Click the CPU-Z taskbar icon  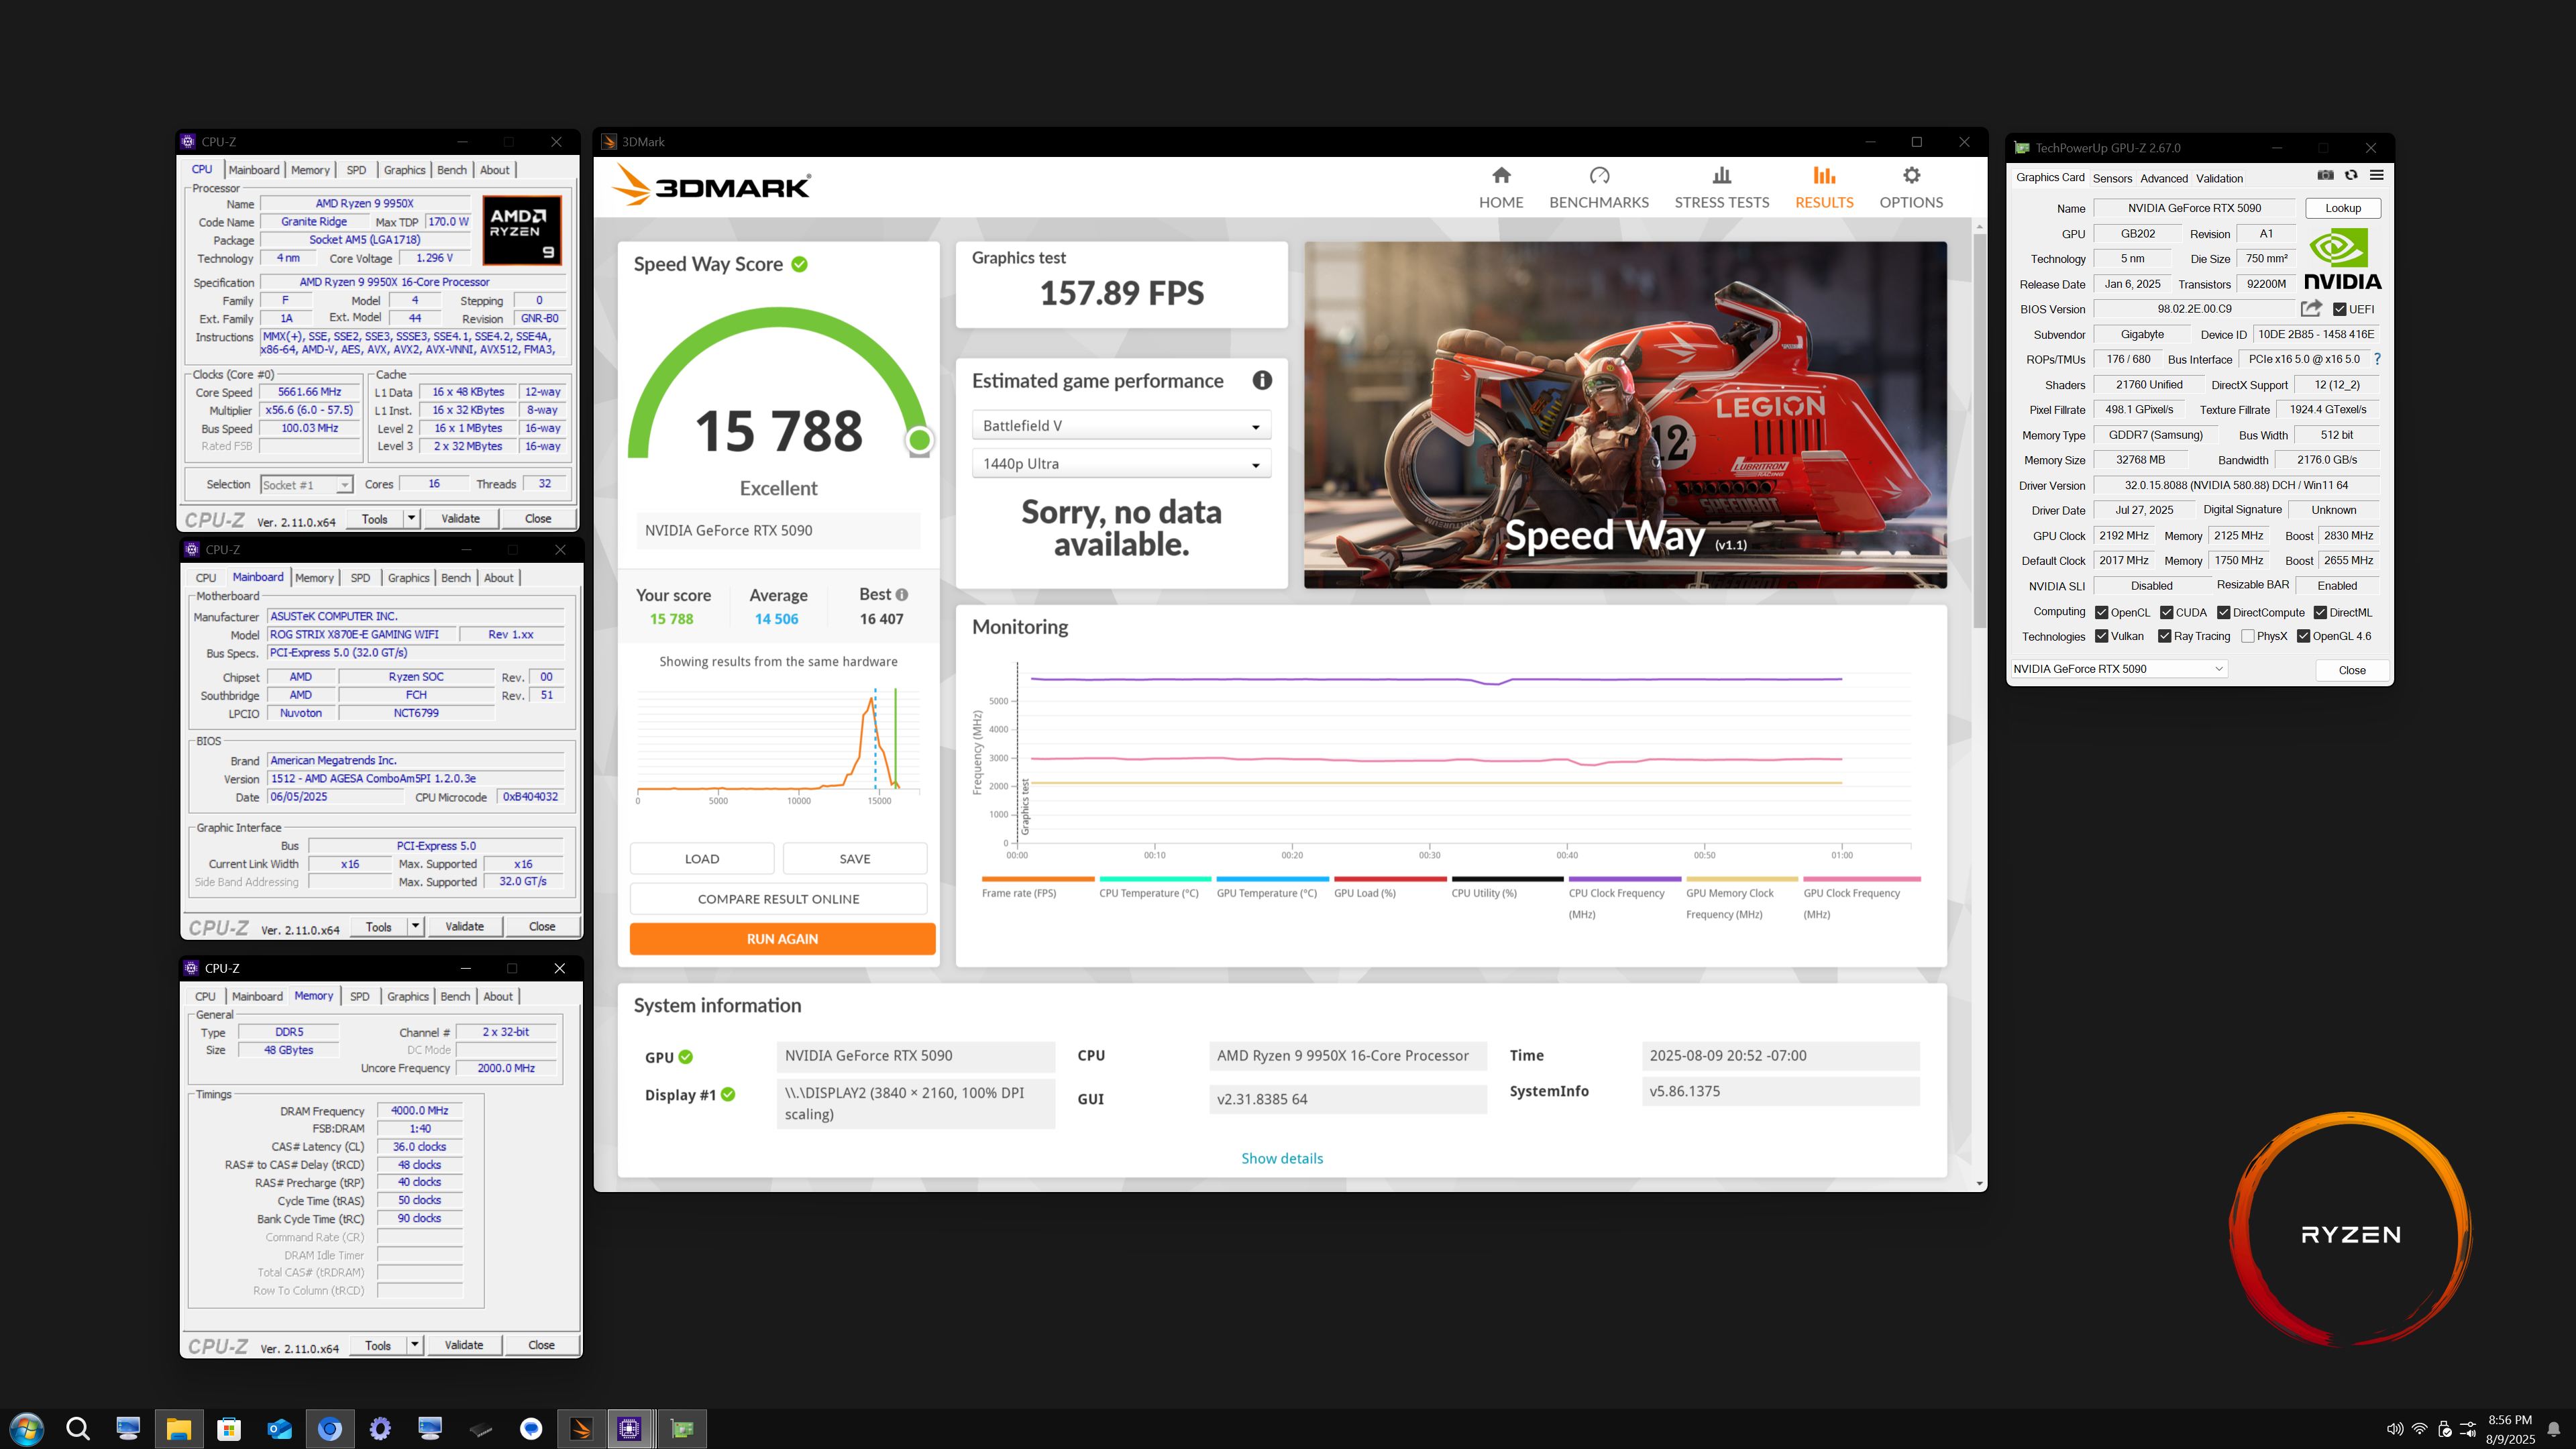630,1429
